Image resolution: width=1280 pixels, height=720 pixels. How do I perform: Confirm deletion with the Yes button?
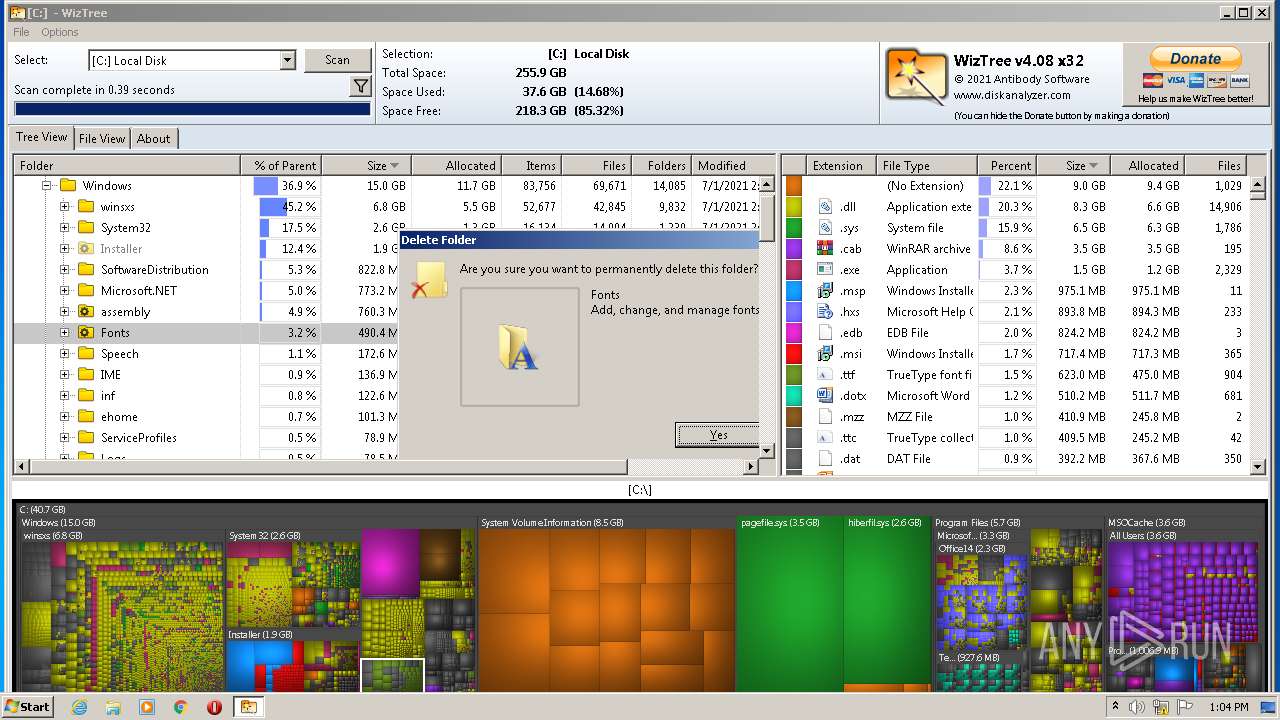coord(718,434)
